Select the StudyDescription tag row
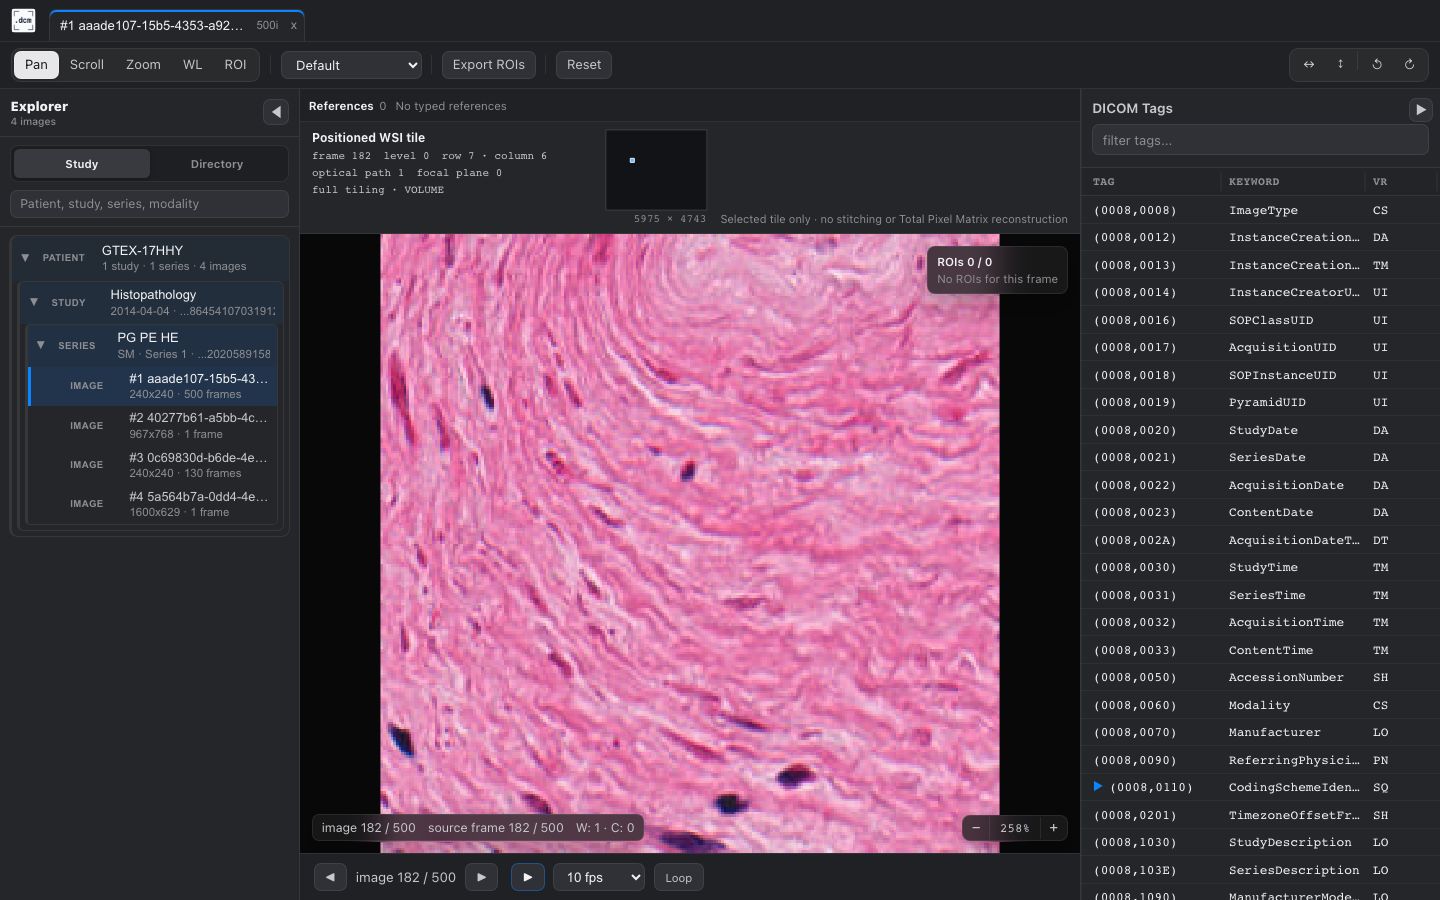 [x=1260, y=842]
